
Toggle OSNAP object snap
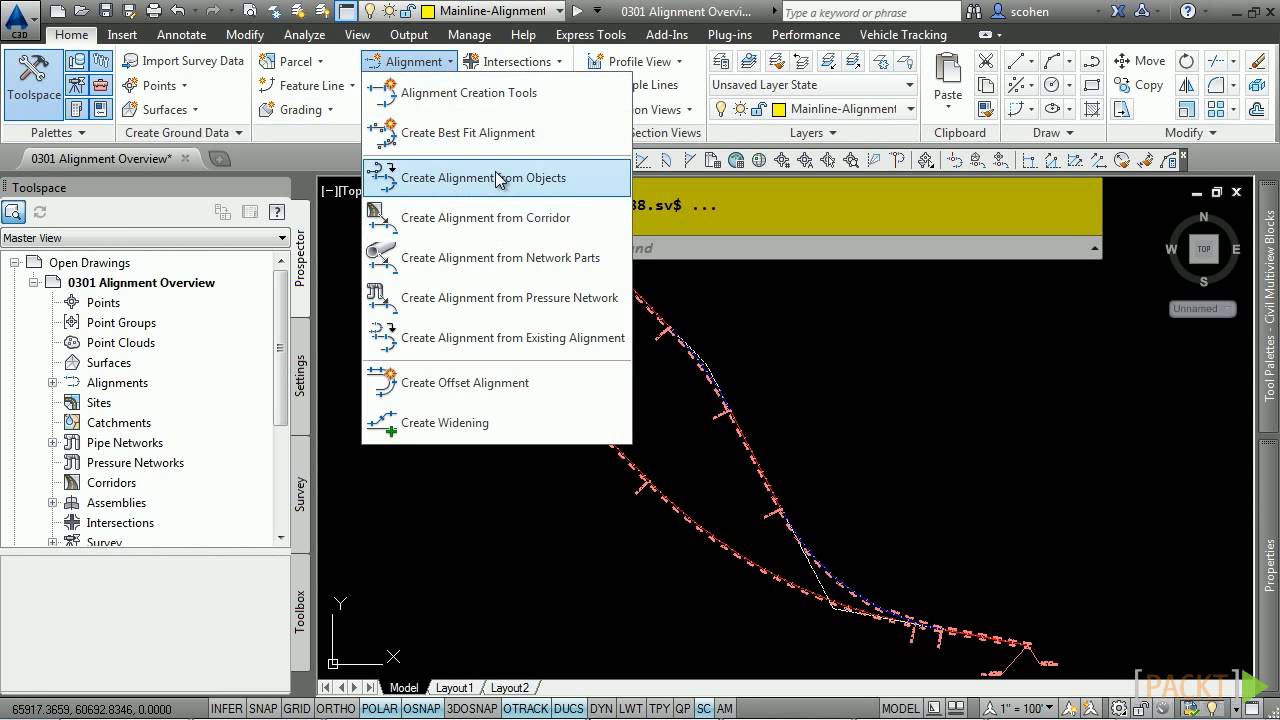pyautogui.click(x=422, y=709)
